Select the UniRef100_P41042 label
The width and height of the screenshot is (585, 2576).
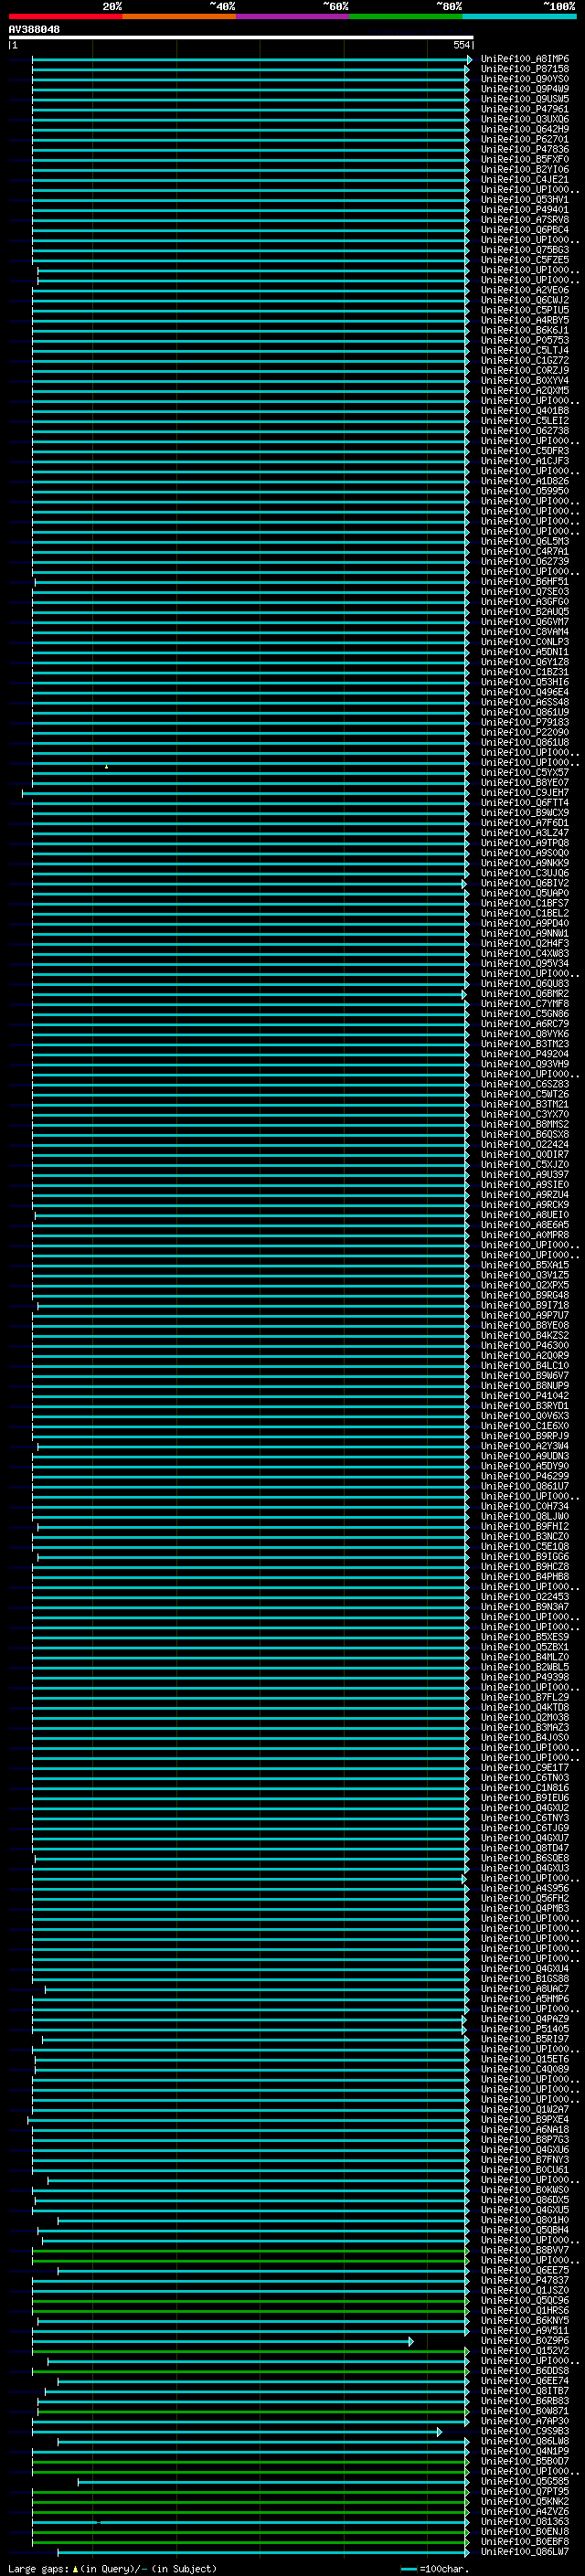(x=525, y=1396)
